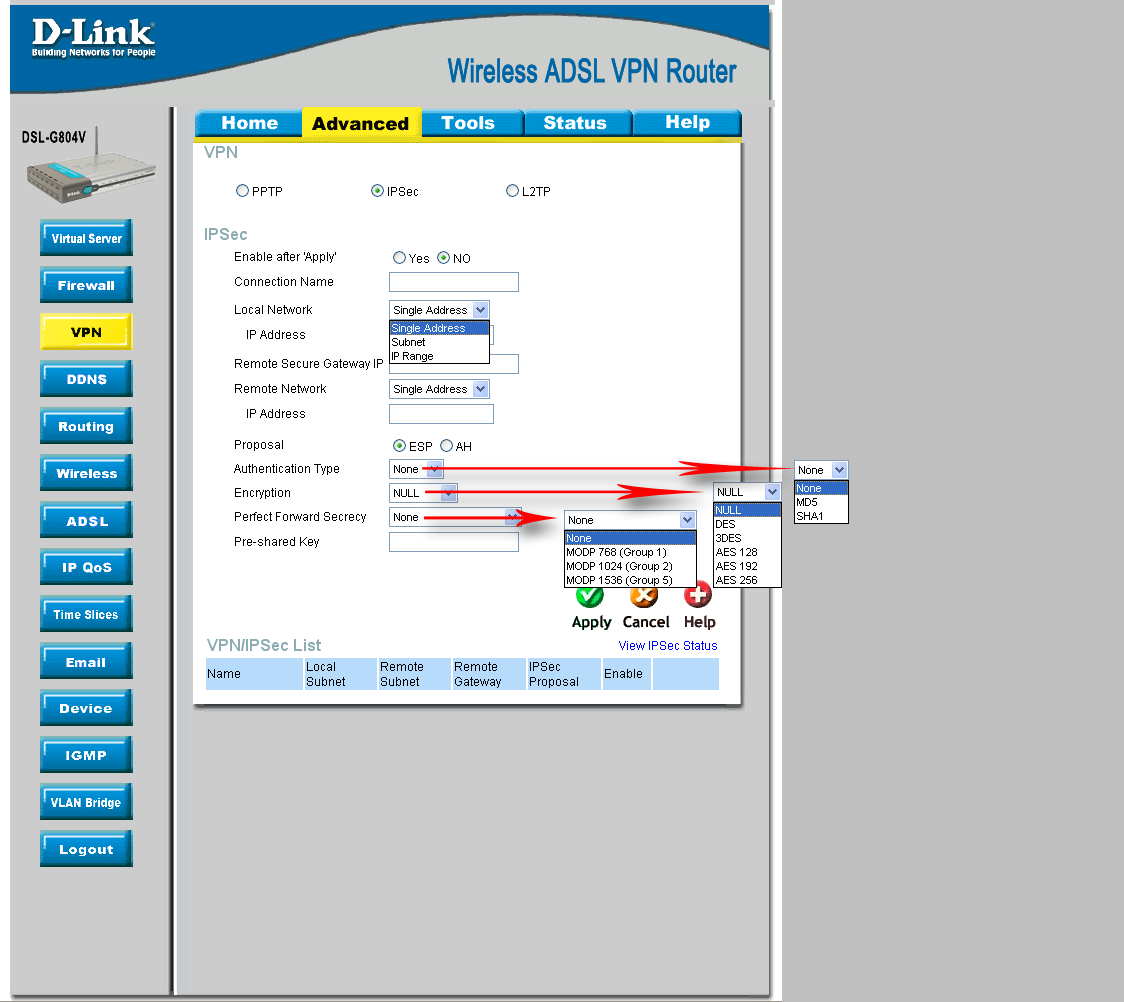Open the Virtual Server page
1124x1002 pixels.
click(86, 238)
